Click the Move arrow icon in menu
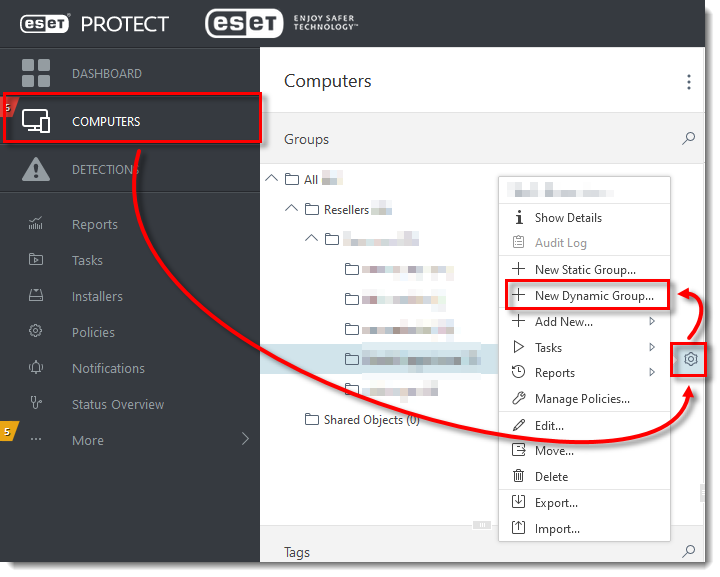The height and width of the screenshot is (577, 720). click(x=518, y=450)
